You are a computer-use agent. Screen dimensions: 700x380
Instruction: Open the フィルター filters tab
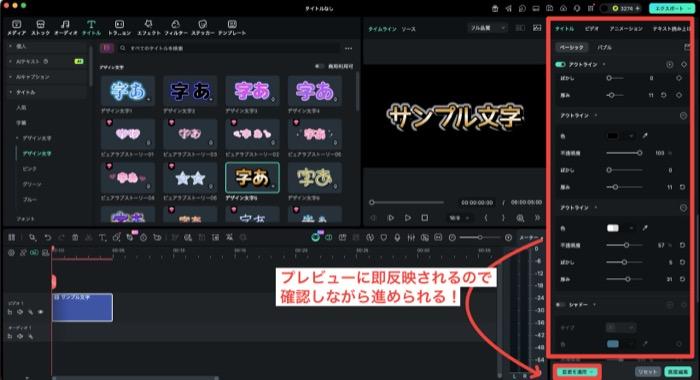pos(175,27)
